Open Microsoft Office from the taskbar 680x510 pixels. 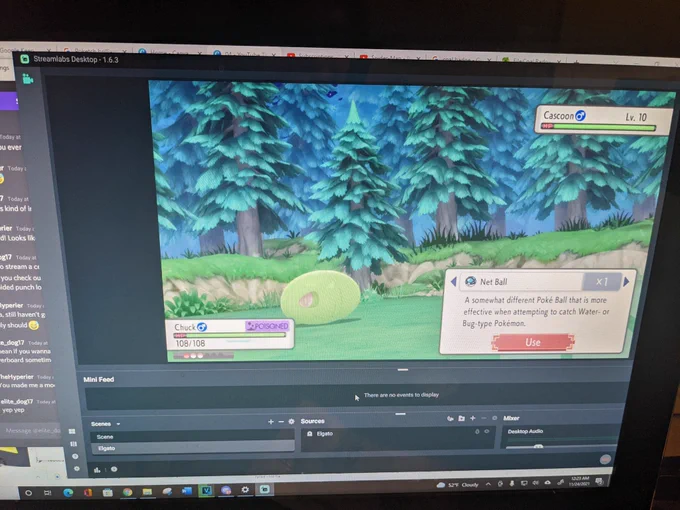[88, 493]
